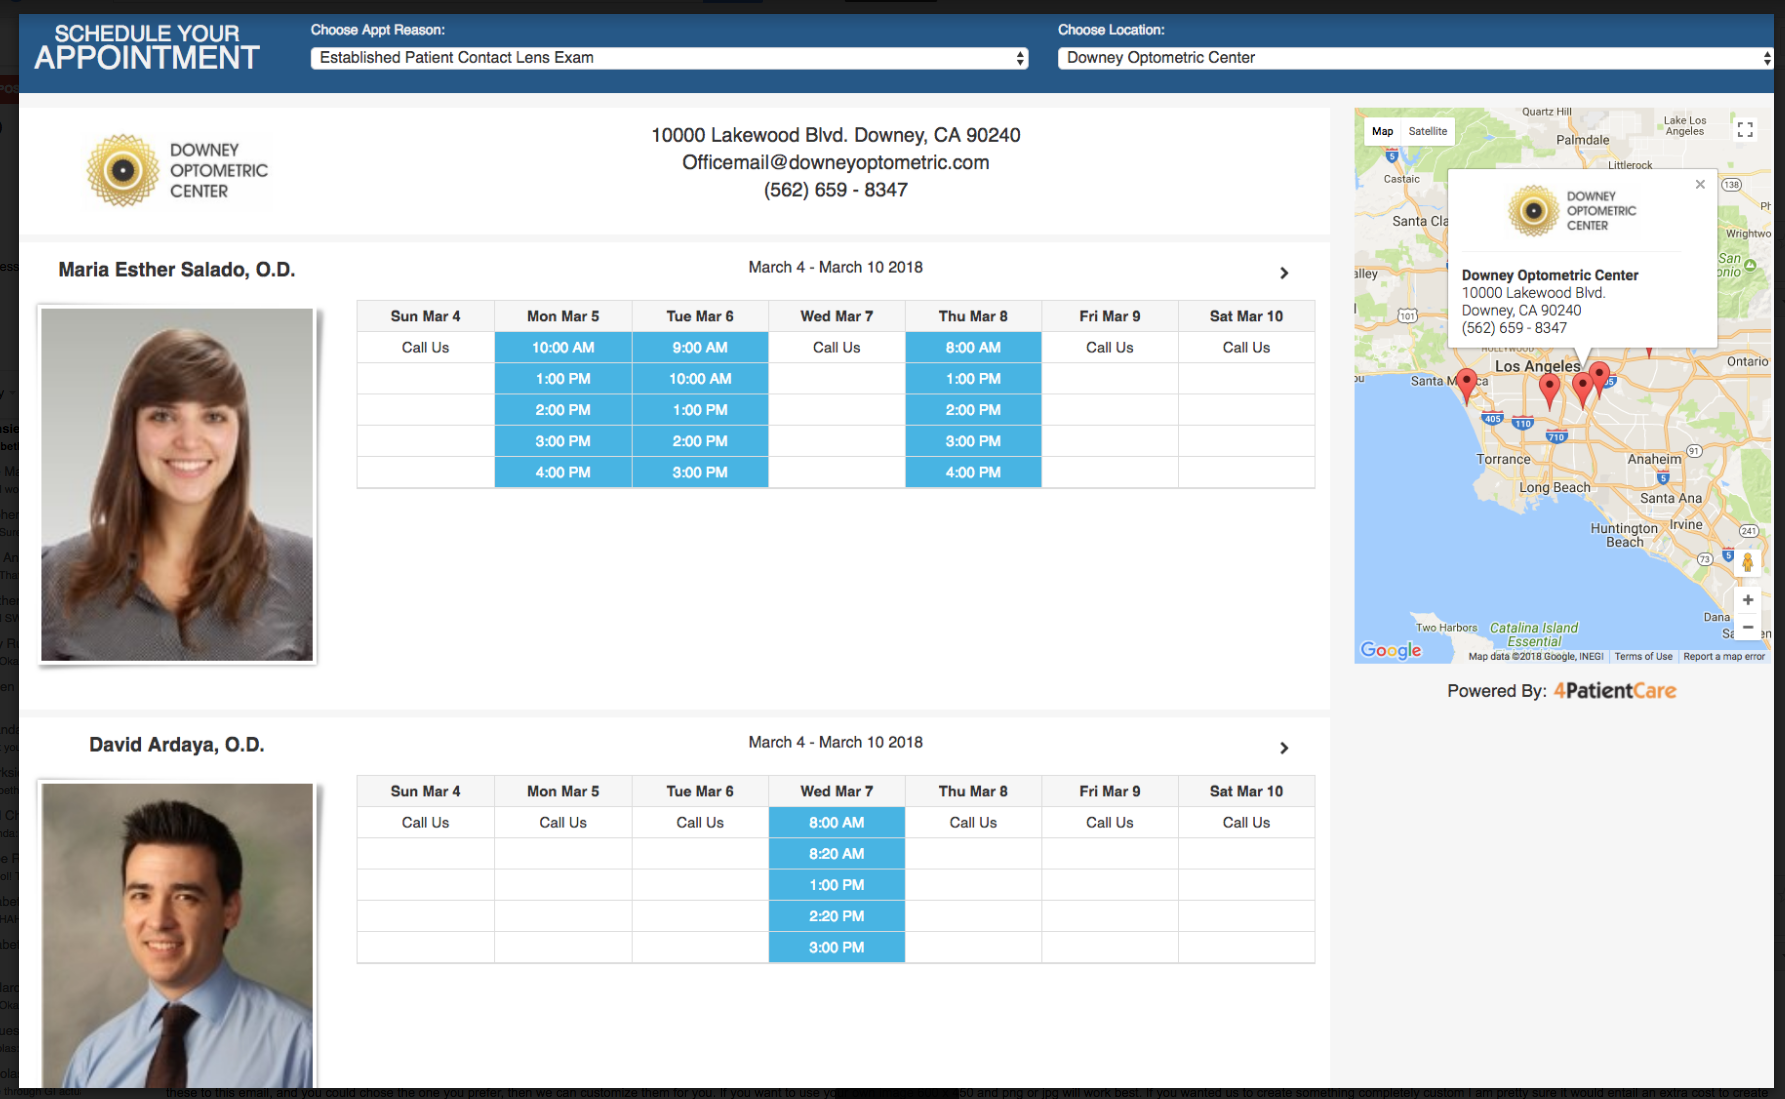The width and height of the screenshot is (1785, 1099).
Task: Click Maria's Wed Mar 7 Call Us cell
Action: [x=837, y=347]
